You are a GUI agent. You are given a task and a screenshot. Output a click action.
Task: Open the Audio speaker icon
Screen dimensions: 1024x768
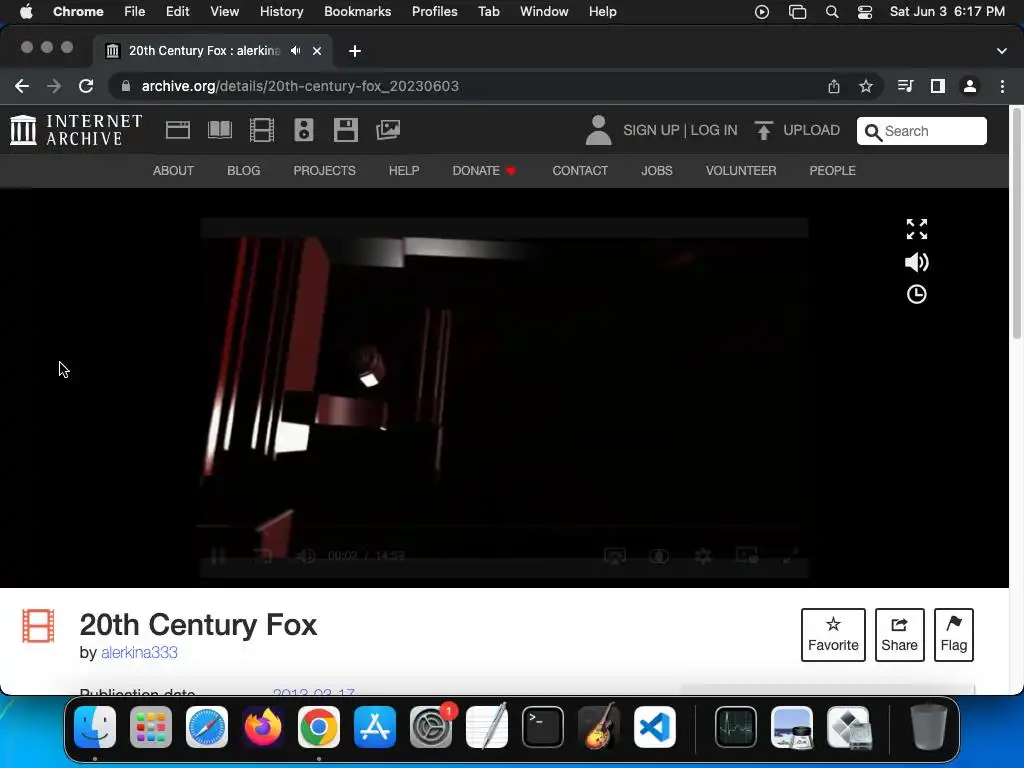coord(304,130)
